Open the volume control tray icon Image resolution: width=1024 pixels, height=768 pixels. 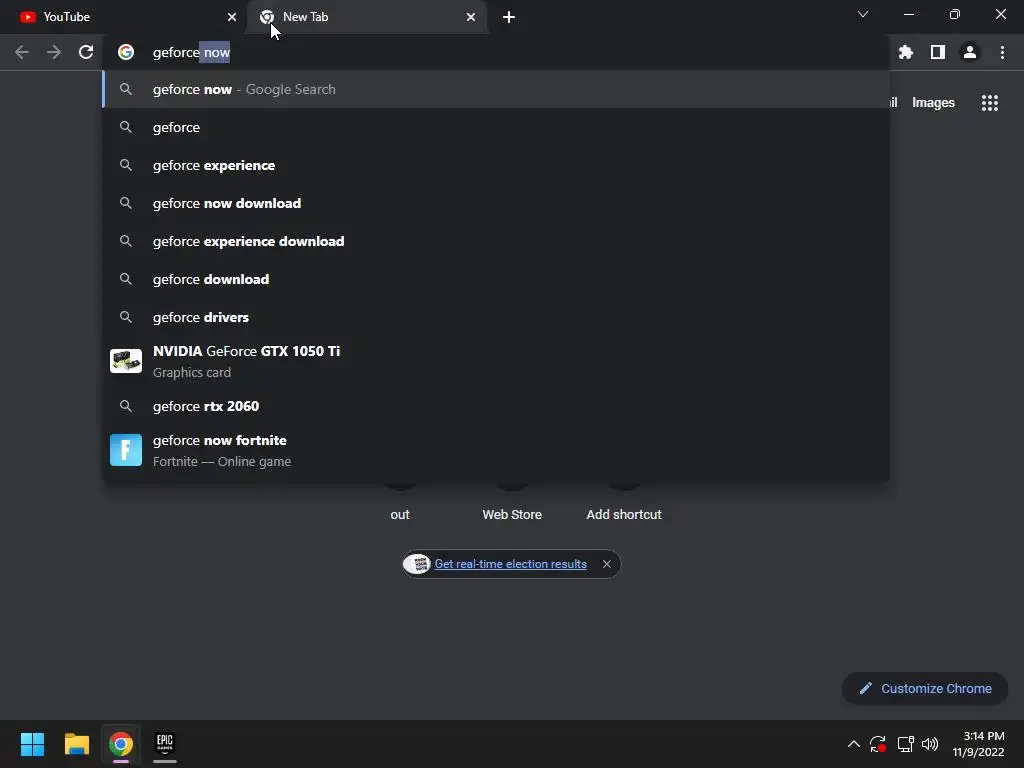click(x=930, y=744)
